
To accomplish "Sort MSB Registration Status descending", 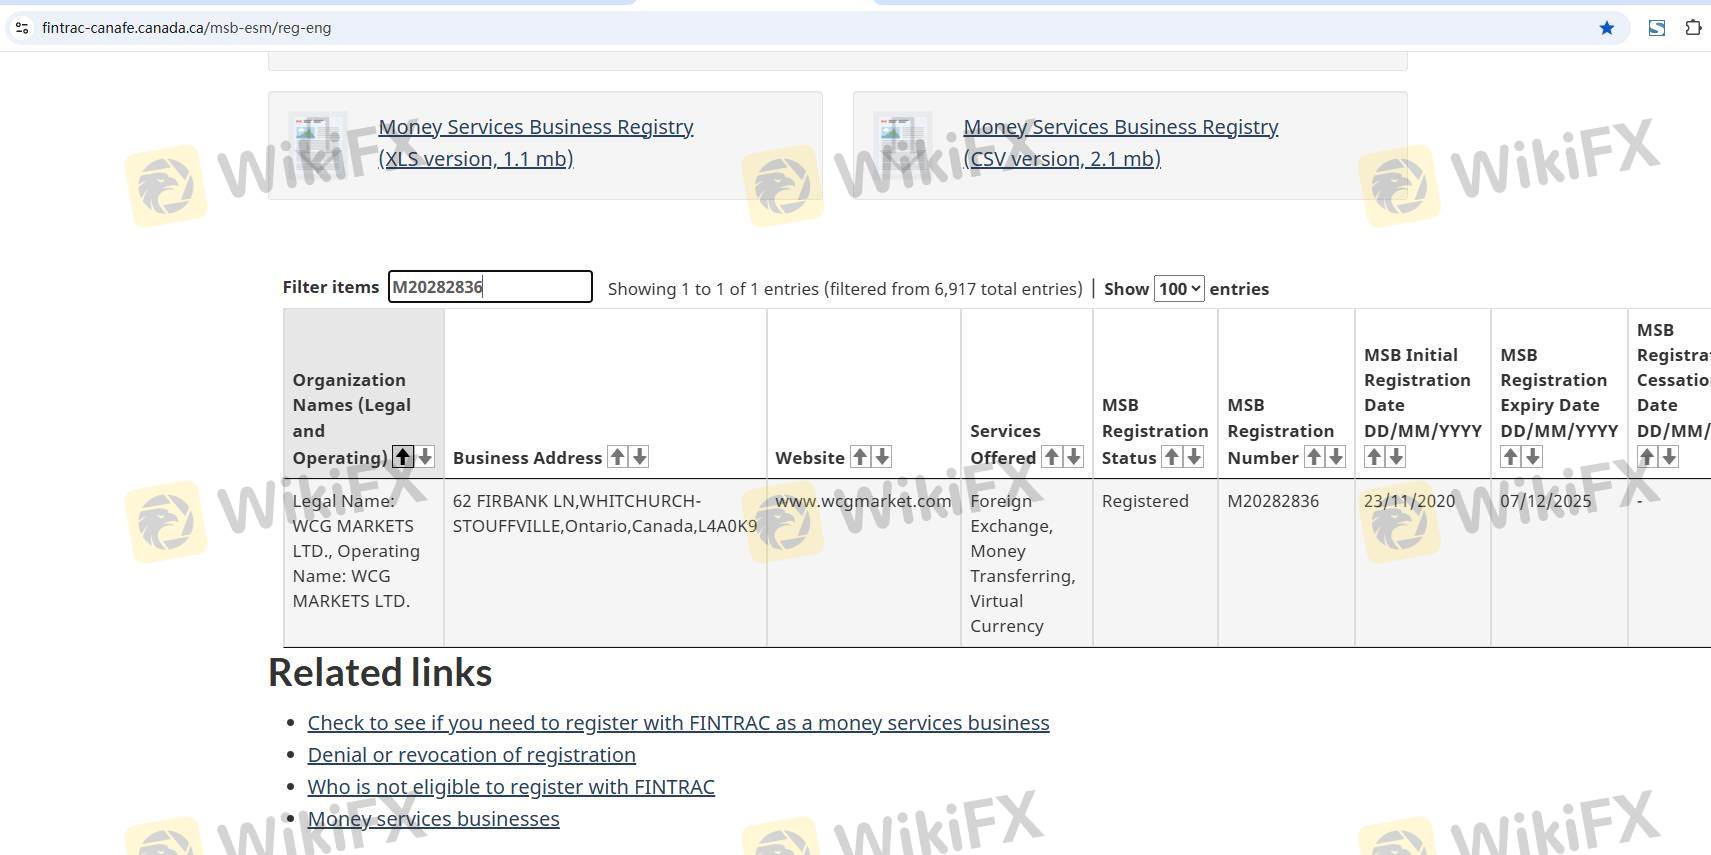I will (1194, 457).
